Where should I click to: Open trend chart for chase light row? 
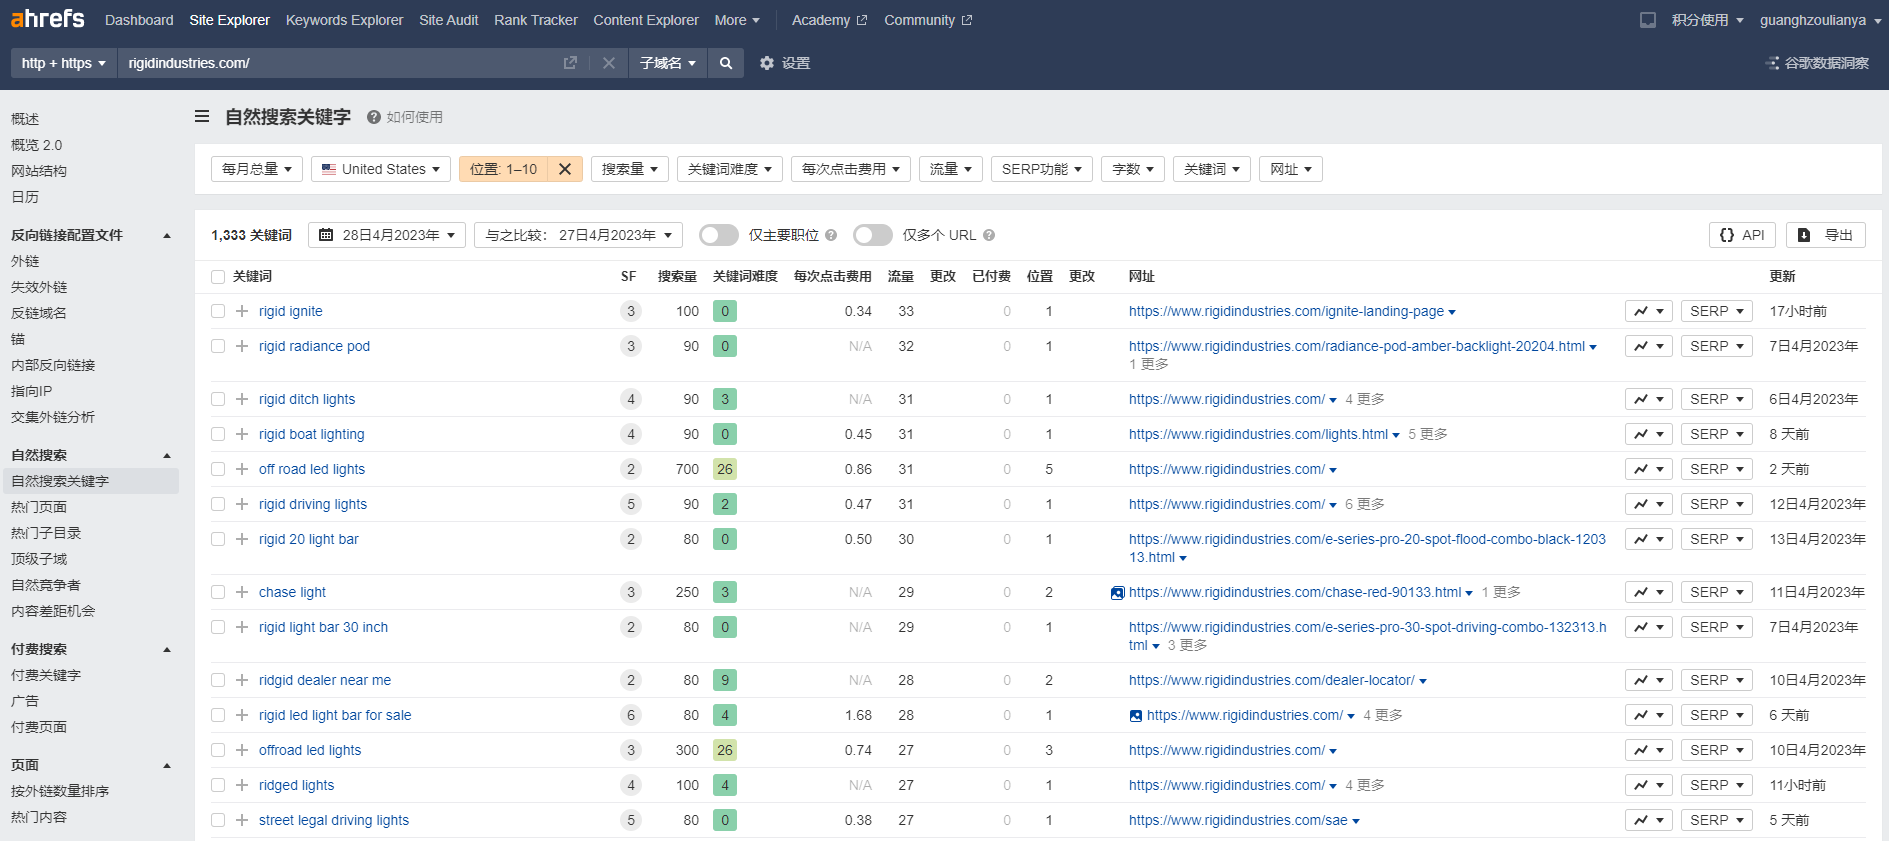click(1649, 592)
